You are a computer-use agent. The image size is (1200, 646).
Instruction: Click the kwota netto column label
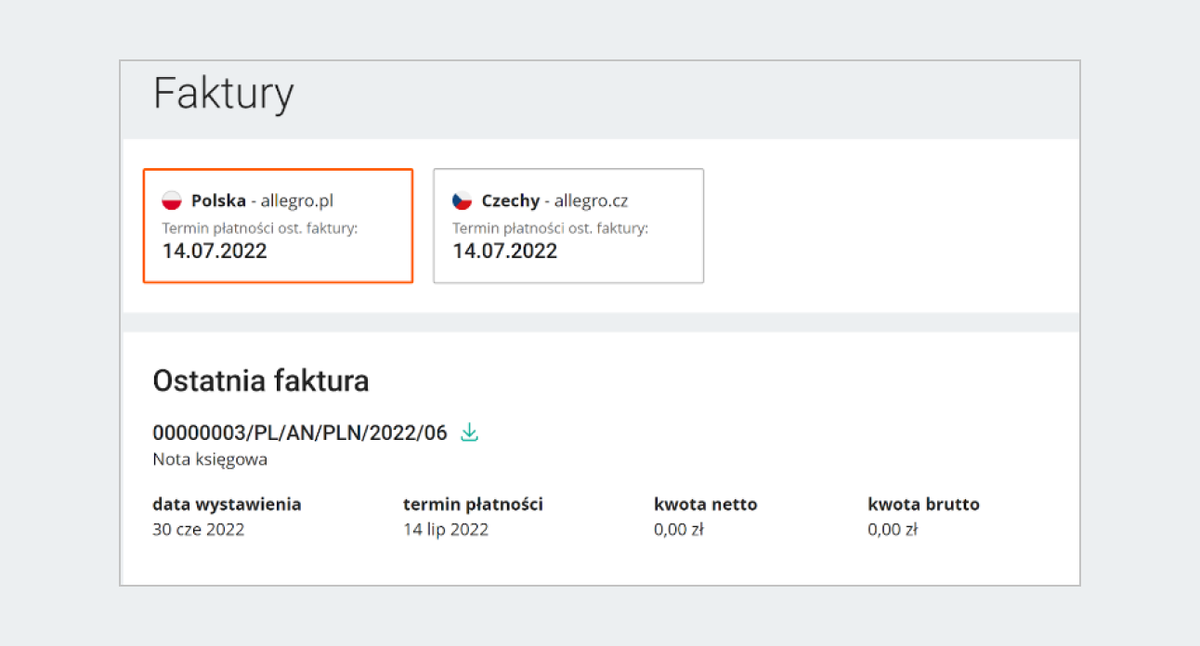click(x=705, y=504)
